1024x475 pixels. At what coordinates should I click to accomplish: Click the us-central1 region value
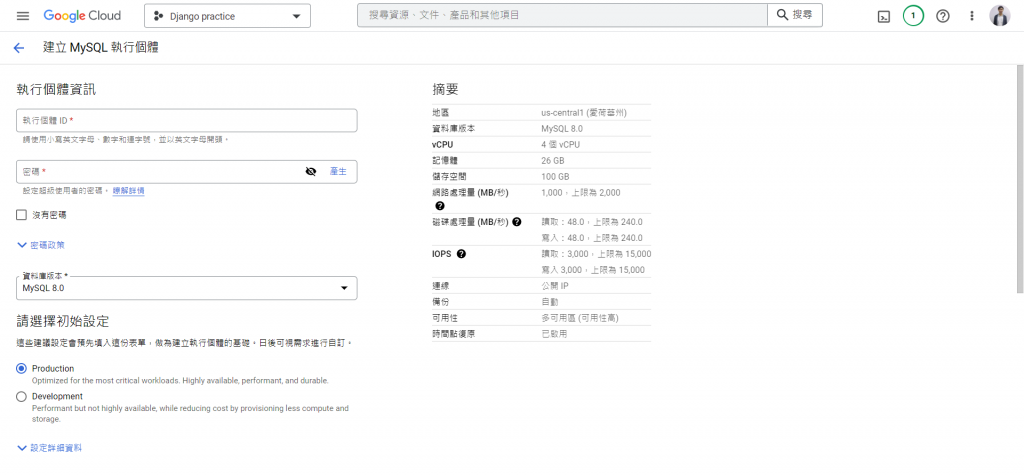tap(584, 112)
